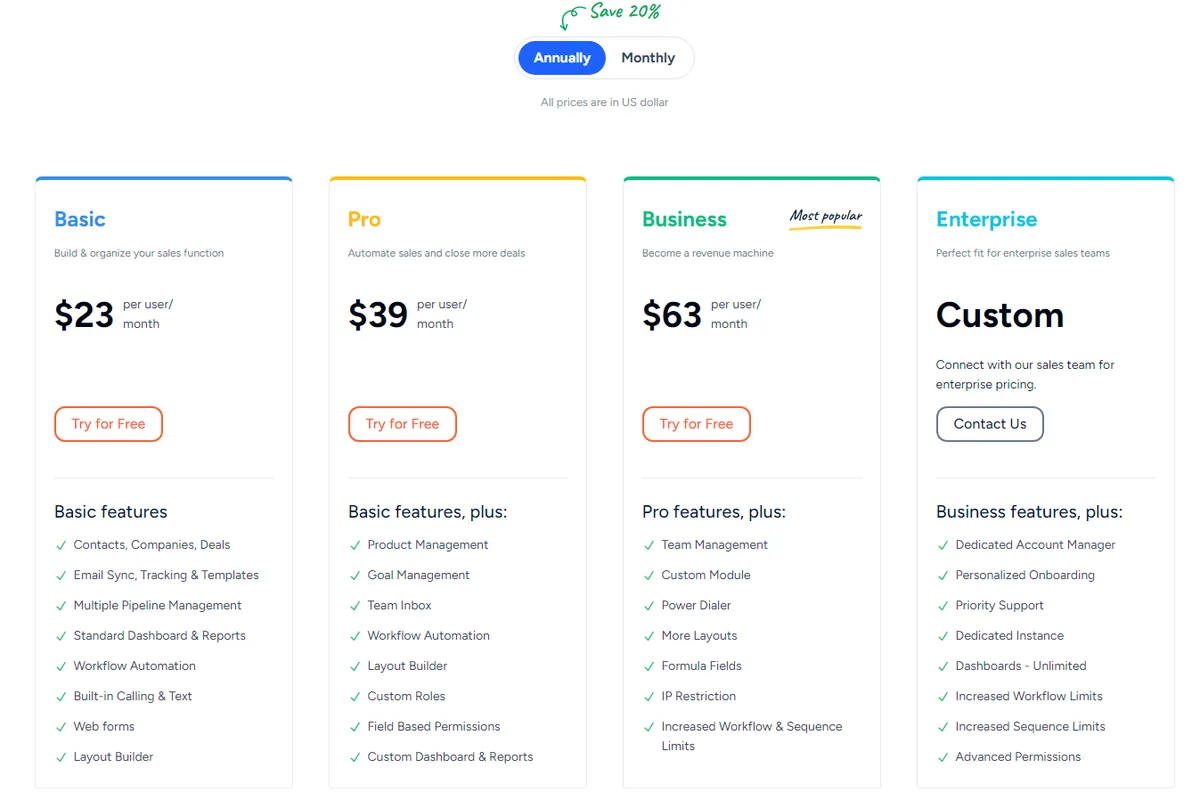
Task: Click the Most popular highlight on Business plan
Action: [x=825, y=216]
